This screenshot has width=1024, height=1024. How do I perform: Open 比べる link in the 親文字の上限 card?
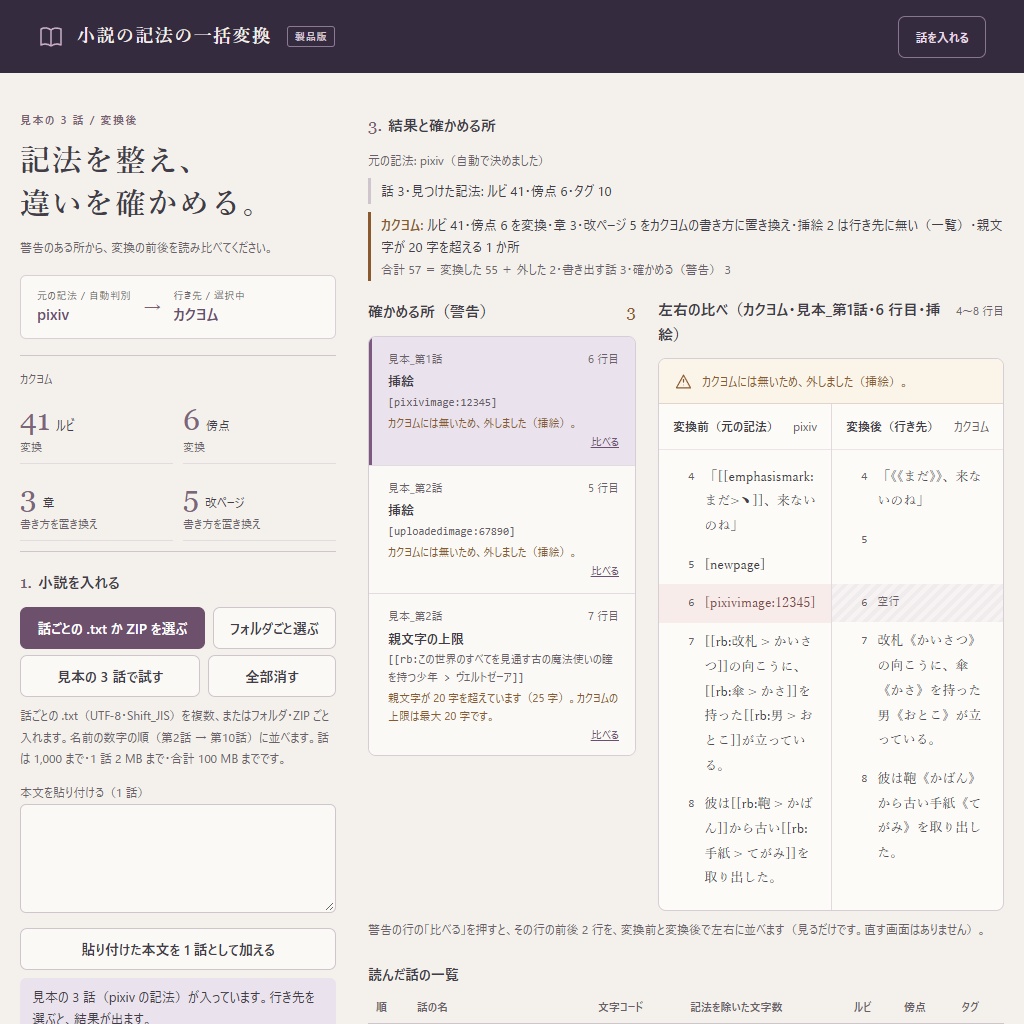[x=605, y=735]
